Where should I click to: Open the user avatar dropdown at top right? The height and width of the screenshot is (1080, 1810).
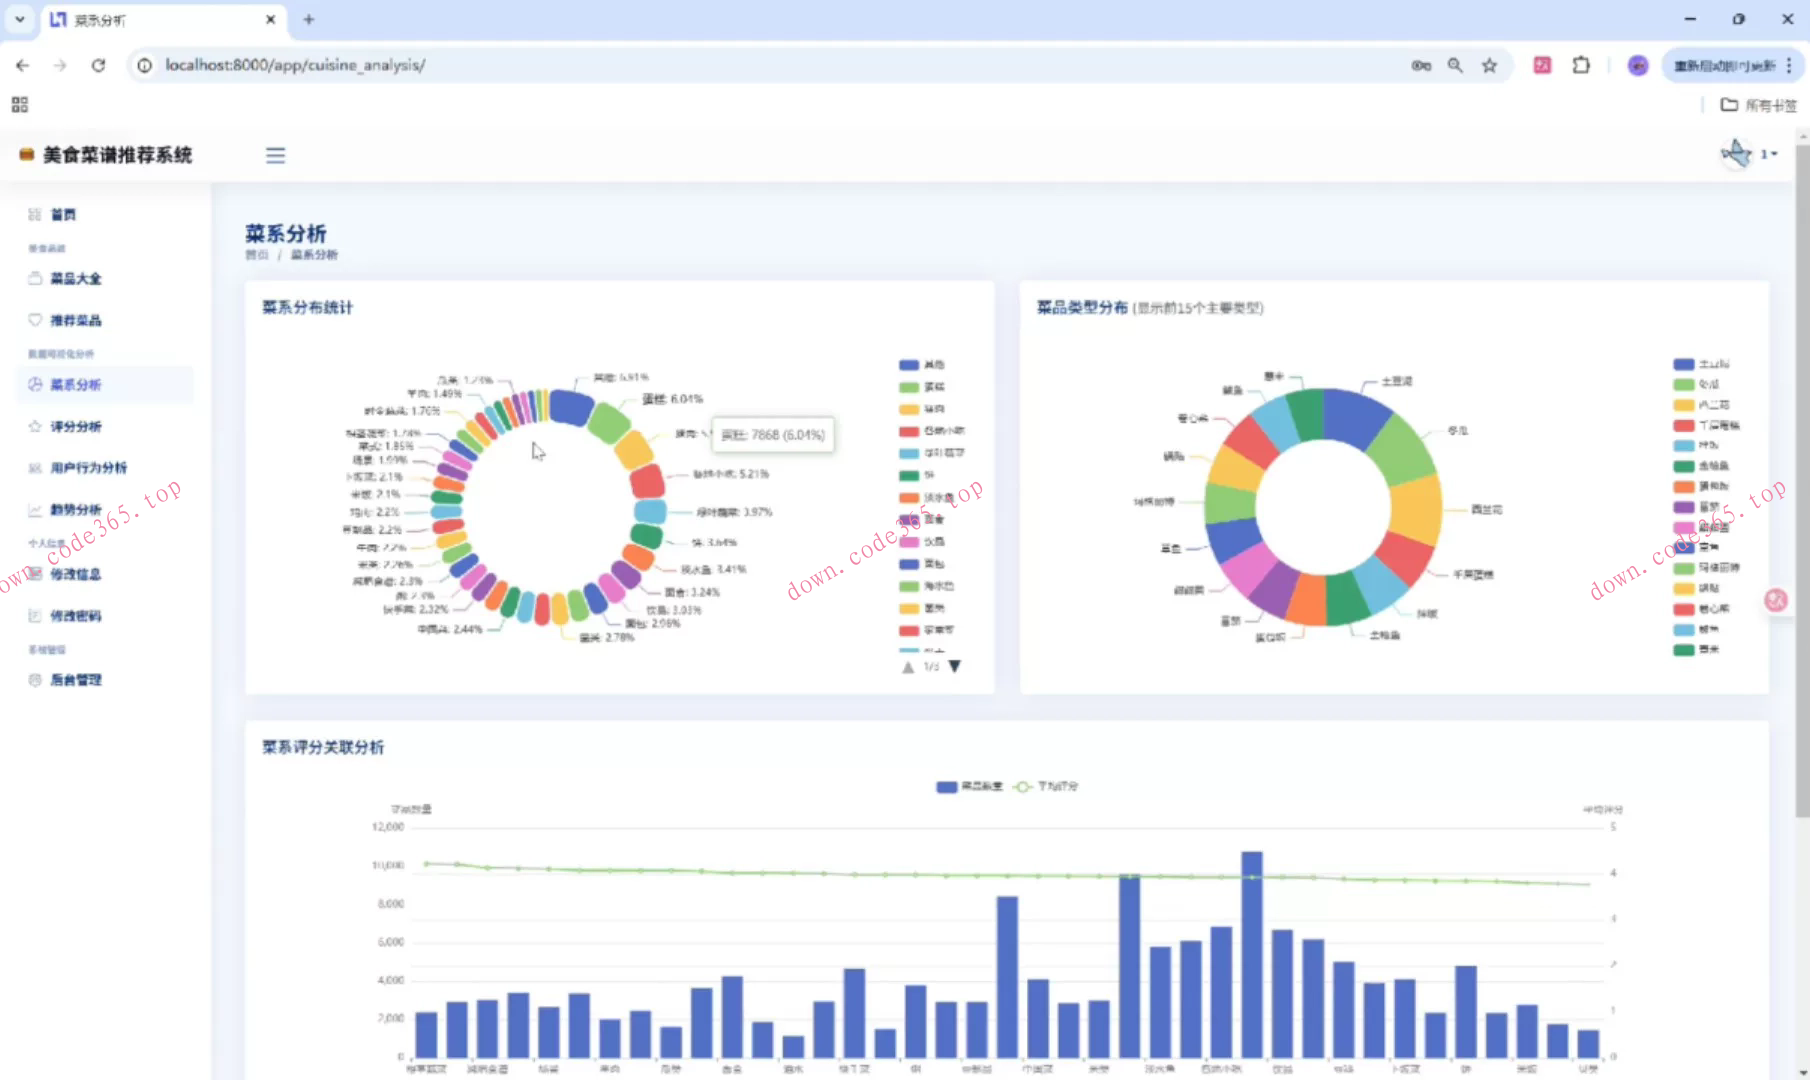(1746, 154)
